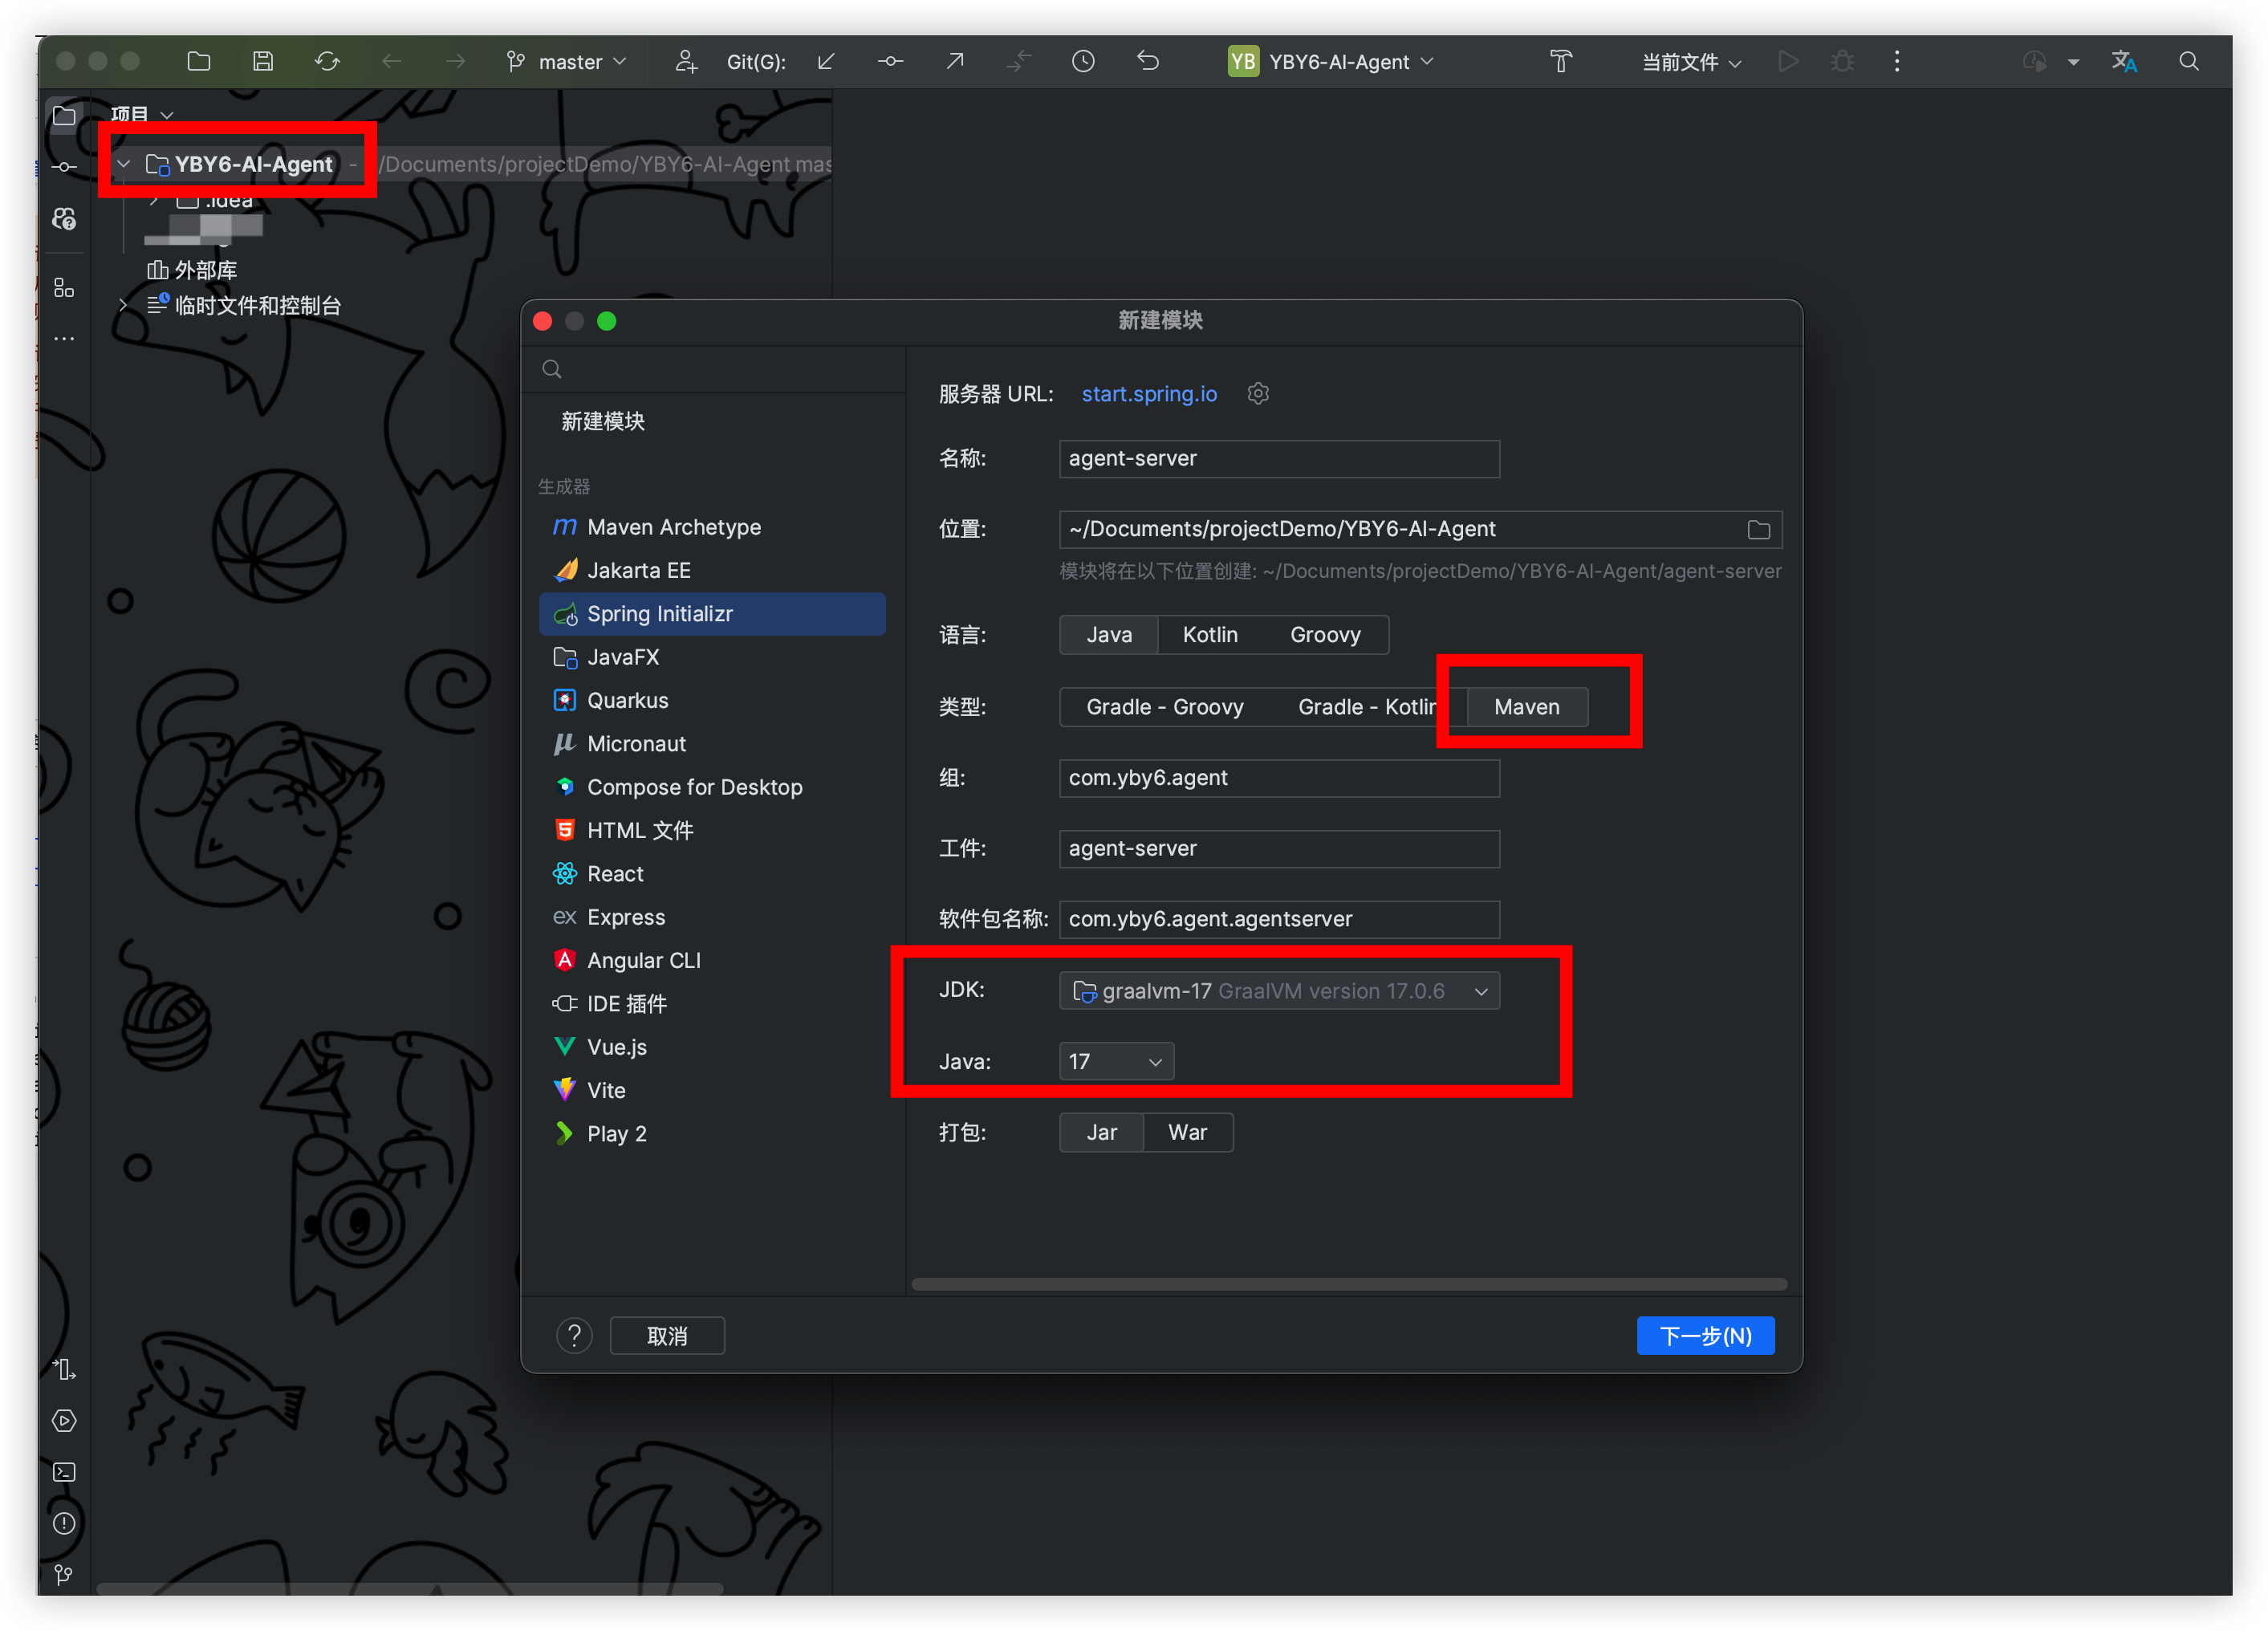Expand the .idea folder node

click(154, 200)
